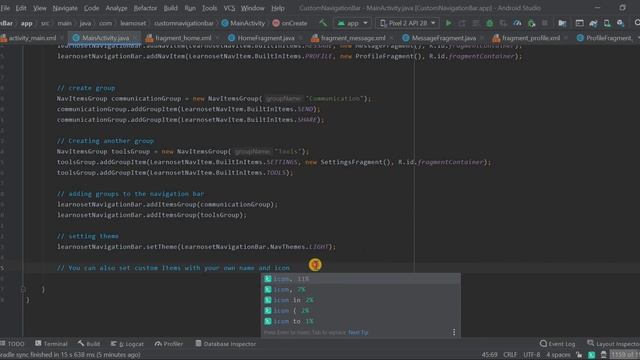The height and width of the screenshot is (360, 640).
Task: Click Sync Project with Gradle Files icon
Action: (593, 23)
